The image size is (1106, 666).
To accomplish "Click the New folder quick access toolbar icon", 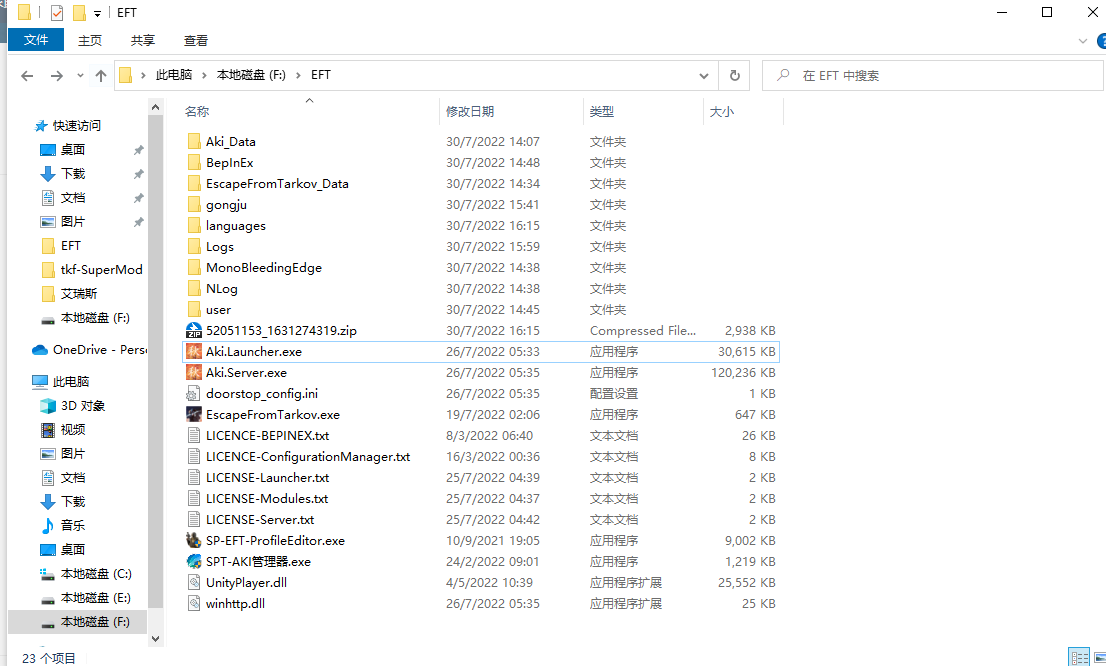I will coord(79,13).
